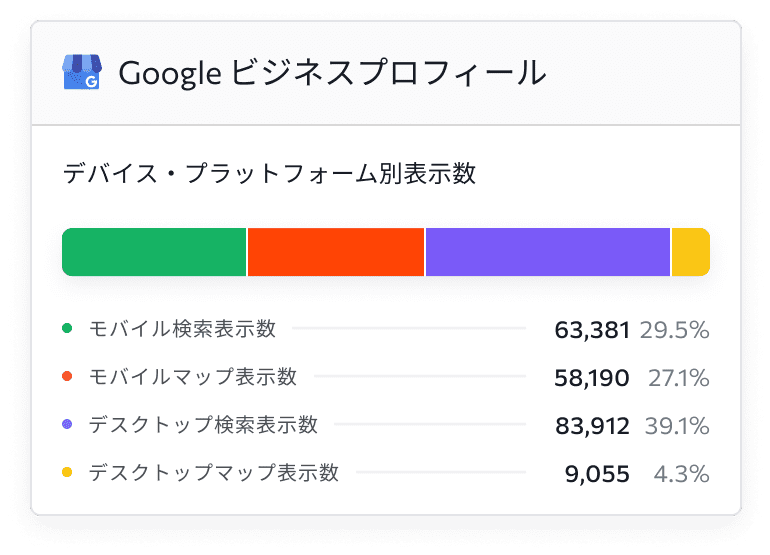This screenshot has height=555, width=770.
Task: Select the yellow bar segment
Action: [x=691, y=252]
